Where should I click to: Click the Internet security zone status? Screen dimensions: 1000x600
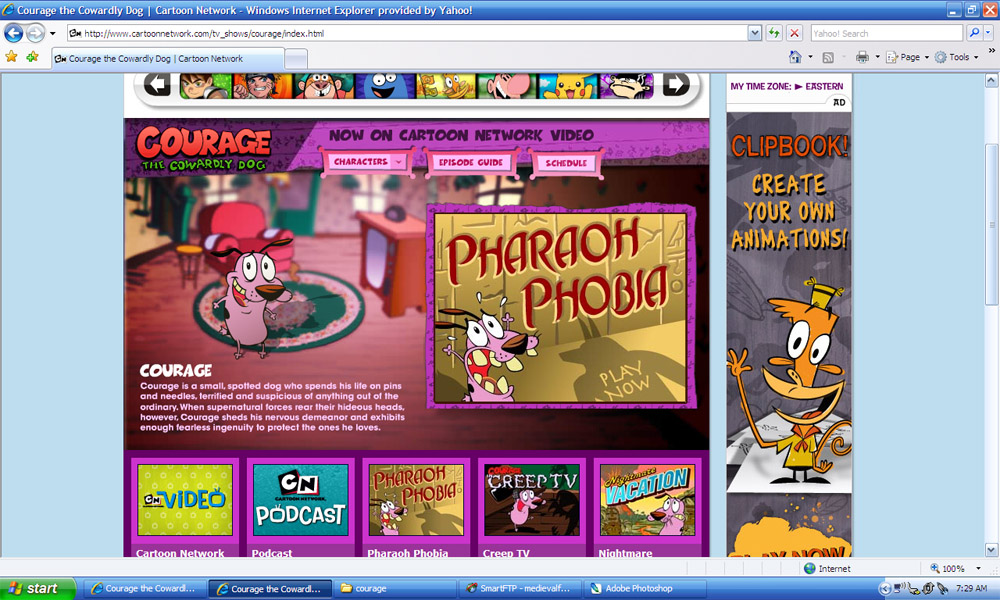tap(827, 568)
